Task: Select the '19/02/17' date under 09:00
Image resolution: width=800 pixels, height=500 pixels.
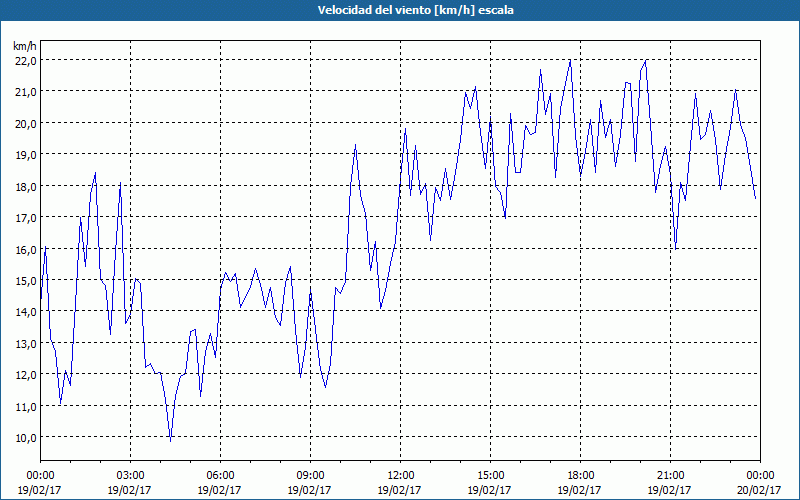Action: (309, 490)
